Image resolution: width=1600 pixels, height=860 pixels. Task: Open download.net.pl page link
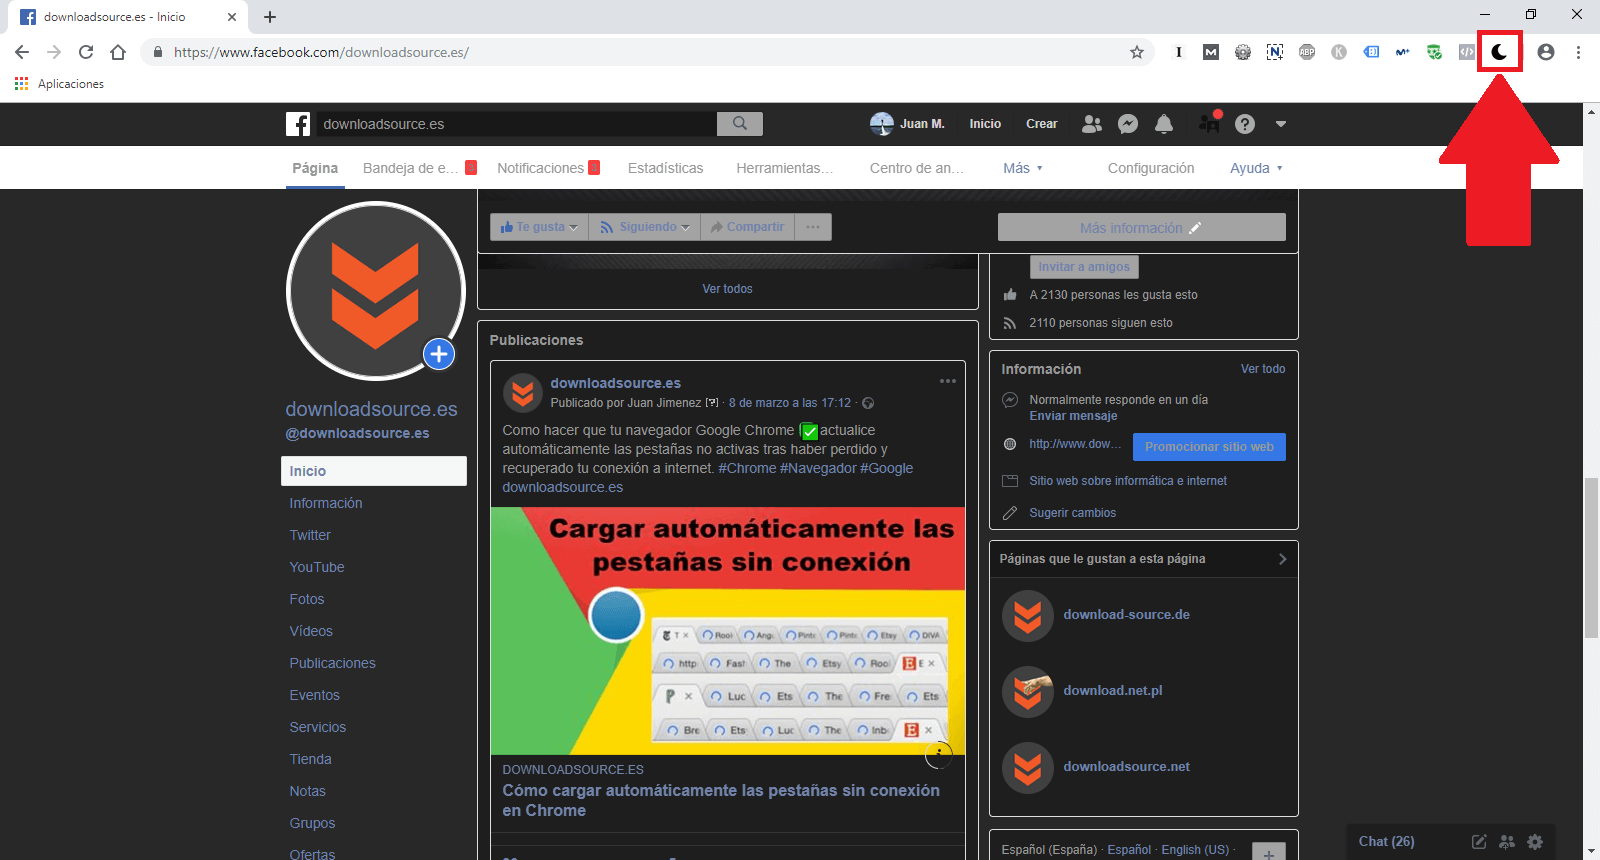1112,691
